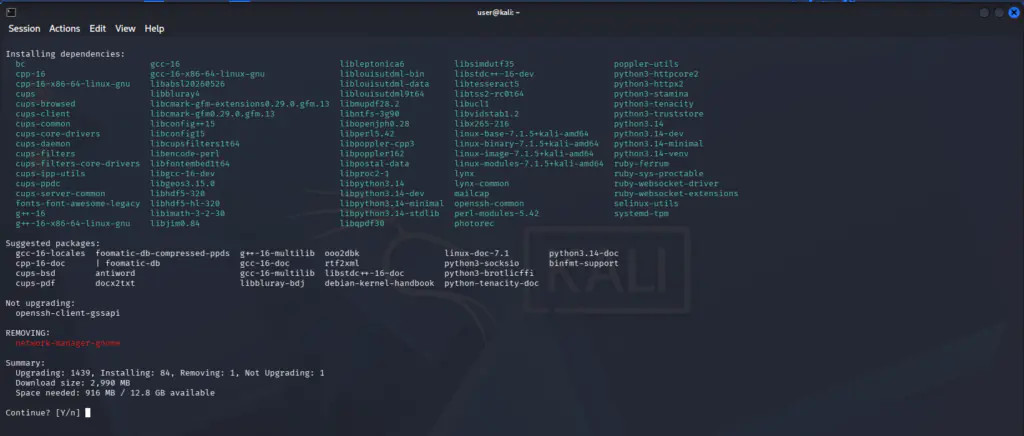Viewport: 1024px width, 436px height.
Task: Click the libbluray4 package name
Action: 175,94
